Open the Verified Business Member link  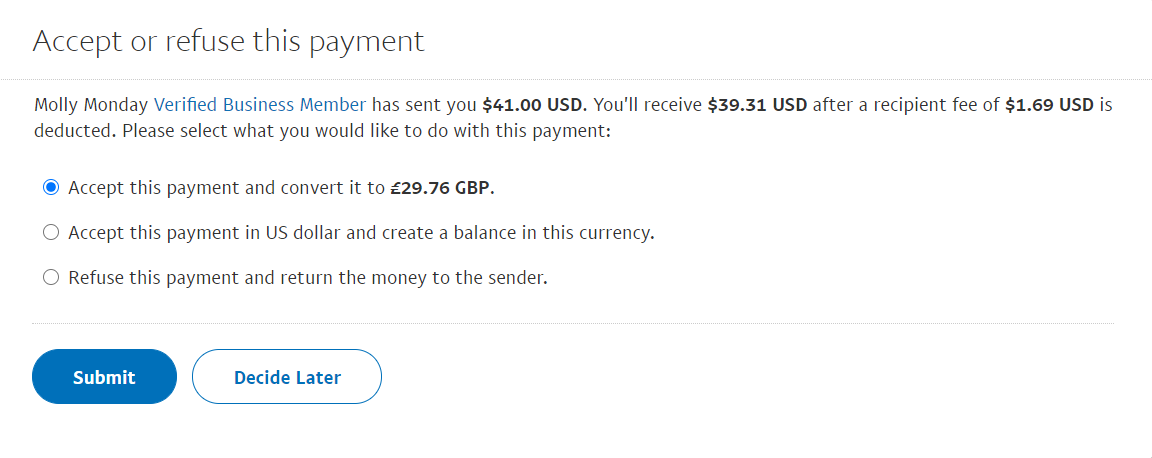(x=260, y=104)
